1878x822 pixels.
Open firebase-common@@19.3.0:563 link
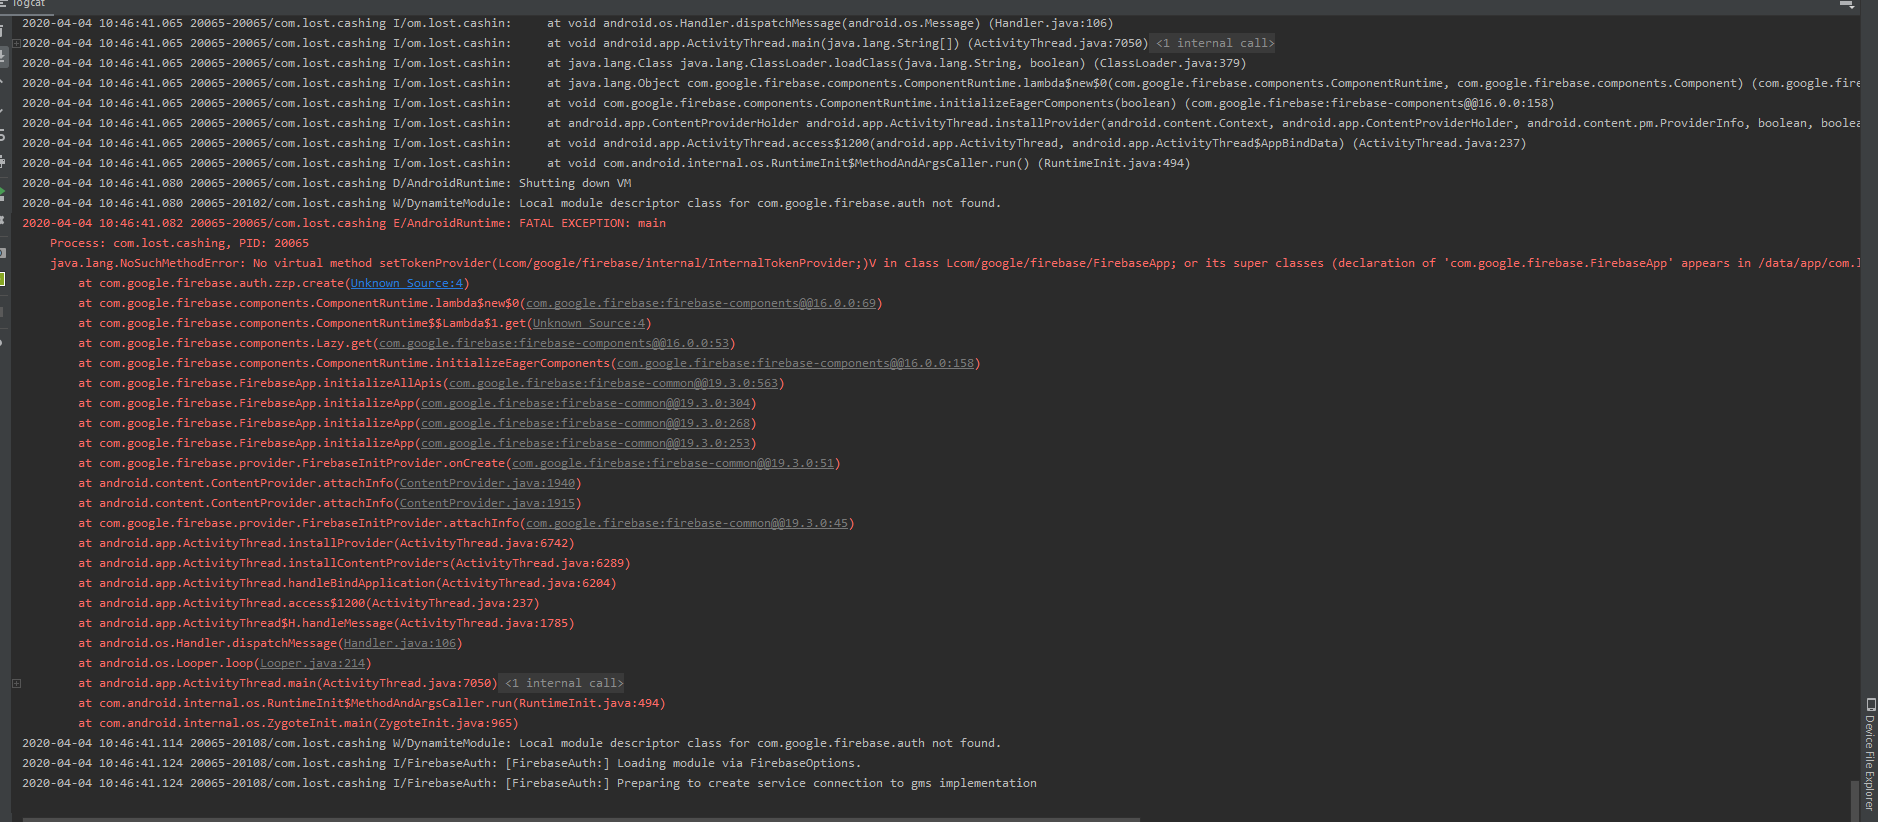tap(614, 383)
